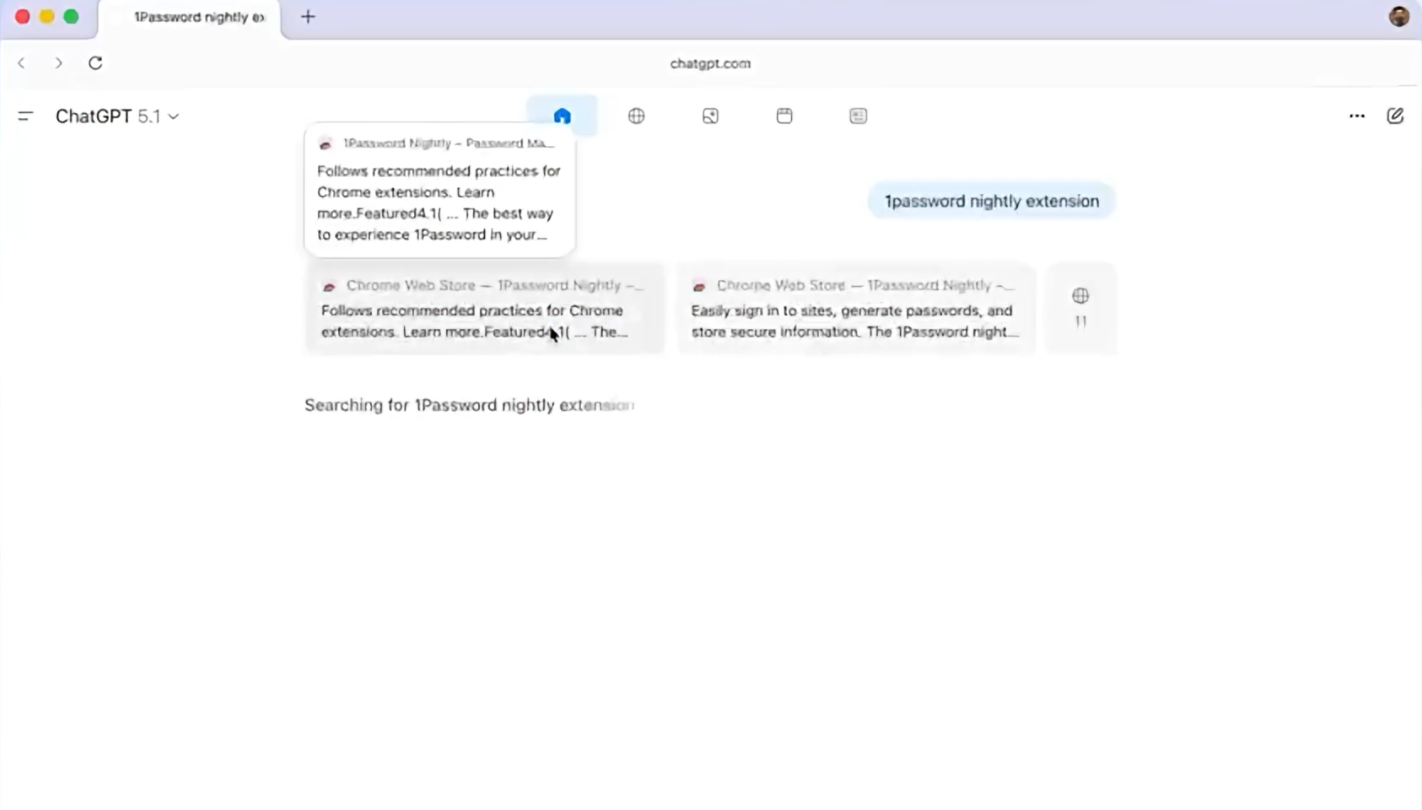The height and width of the screenshot is (810, 1422).
Task: Click the "1password nightly extension" message bubble
Action: (991, 201)
